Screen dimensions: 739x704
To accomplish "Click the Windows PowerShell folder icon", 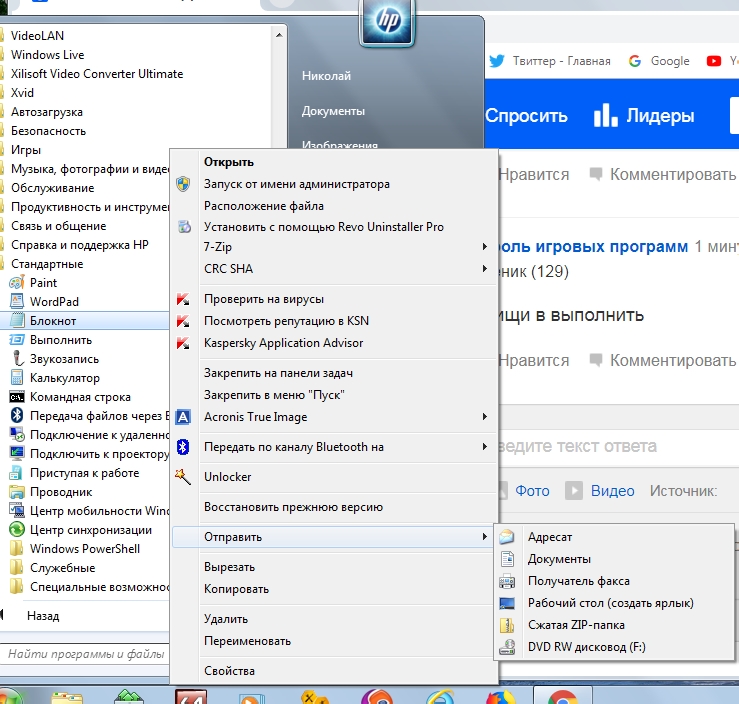I will (x=16, y=548).
